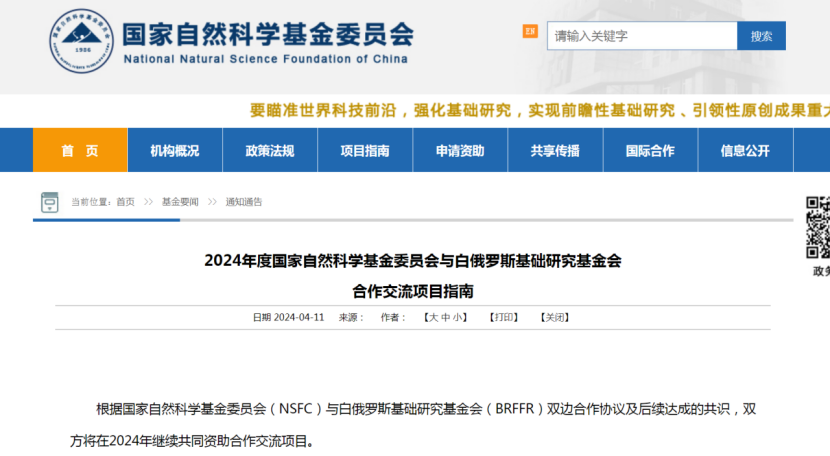Open the 首页 home tab
The image size is (830, 456).
pos(80,151)
